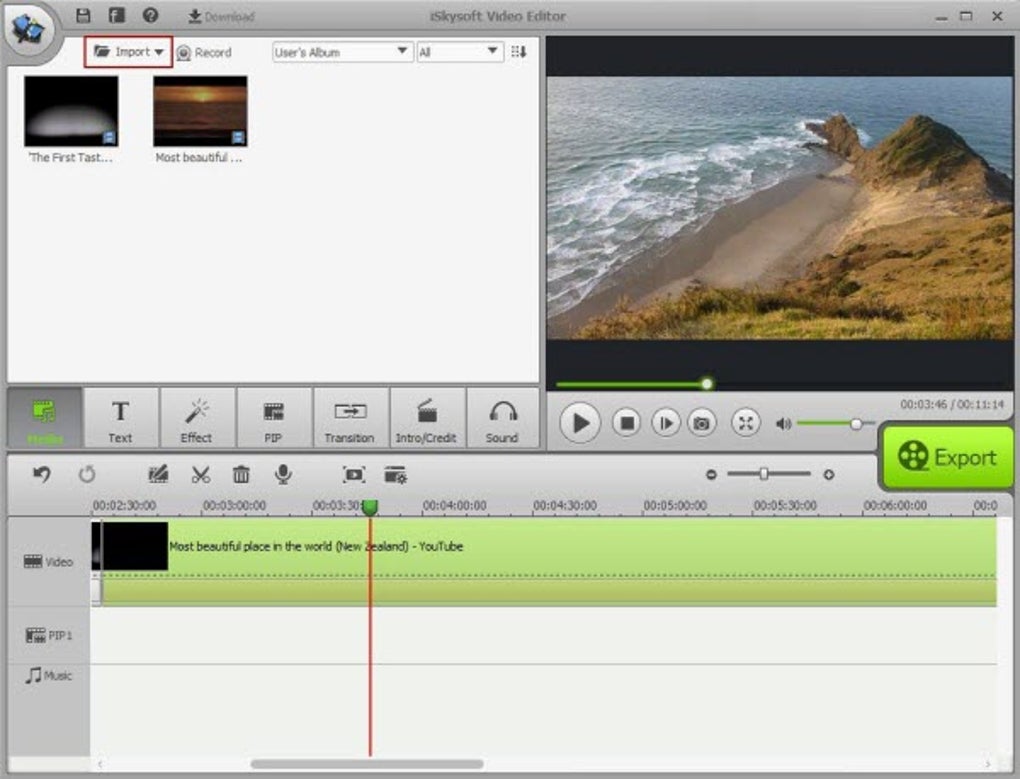Undo the last action
This screenshot has height=779, width=1020.
pyautogui.click(x=40, y=474)
